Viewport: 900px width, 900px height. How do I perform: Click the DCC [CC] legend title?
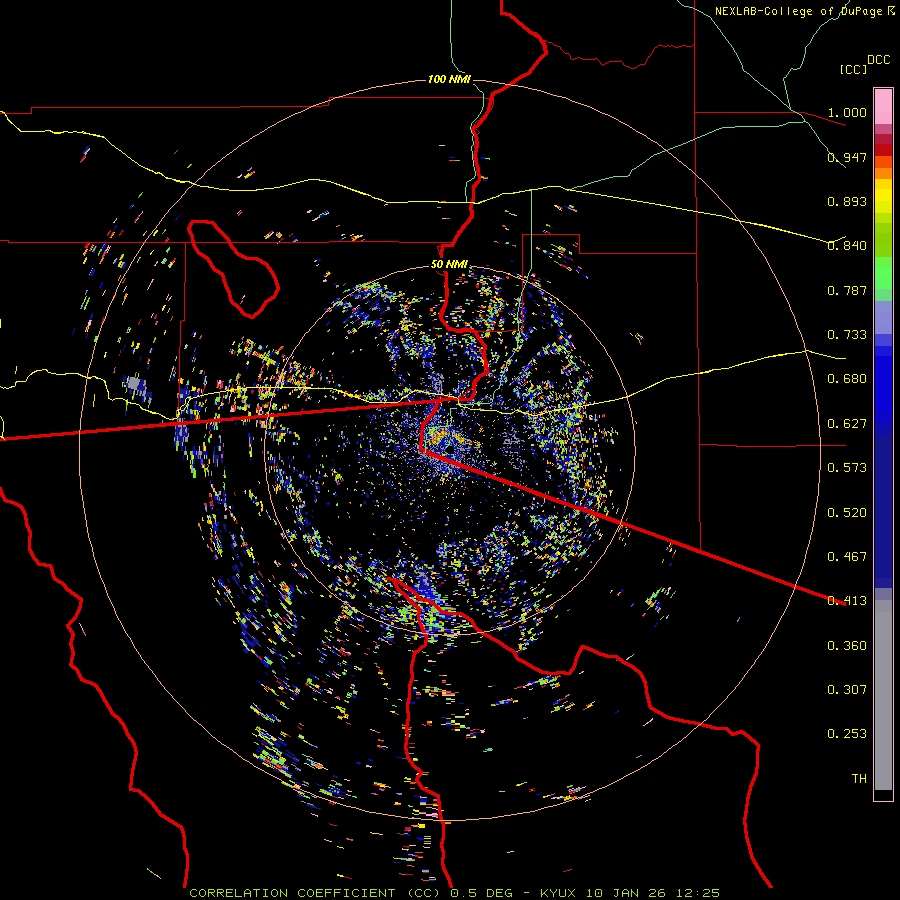(x=864, y=64)
